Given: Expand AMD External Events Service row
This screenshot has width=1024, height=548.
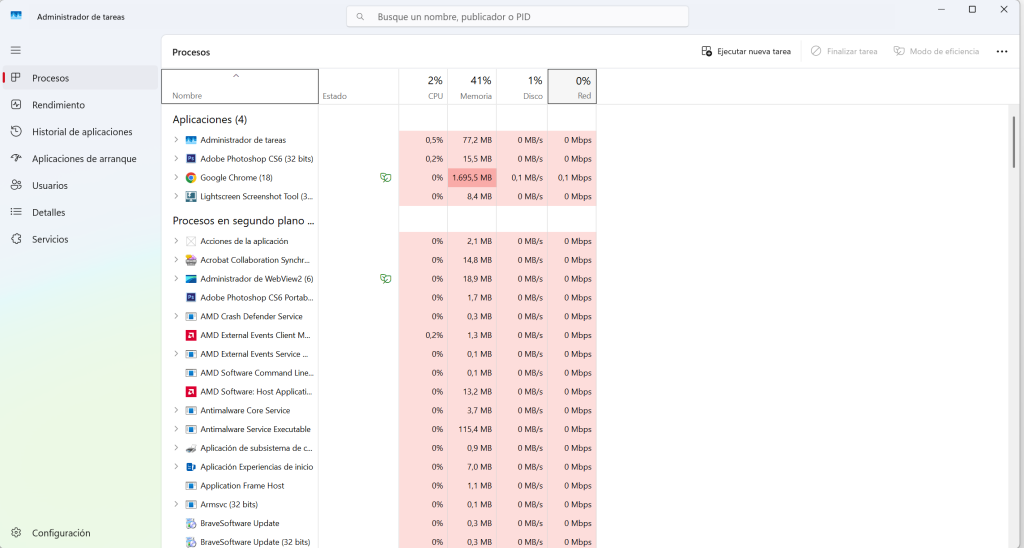Looking at the screenshot, I should click(x=176, y=354).
